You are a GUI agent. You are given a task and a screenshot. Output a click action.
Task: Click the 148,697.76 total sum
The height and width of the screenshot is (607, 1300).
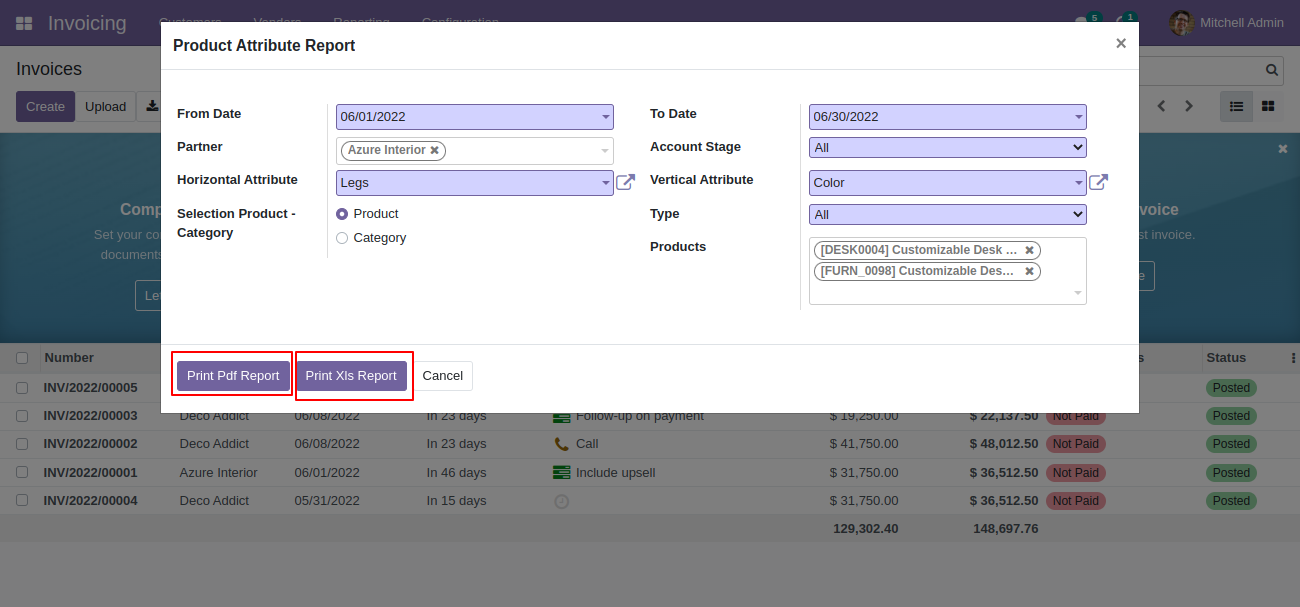click(1006, 528)
